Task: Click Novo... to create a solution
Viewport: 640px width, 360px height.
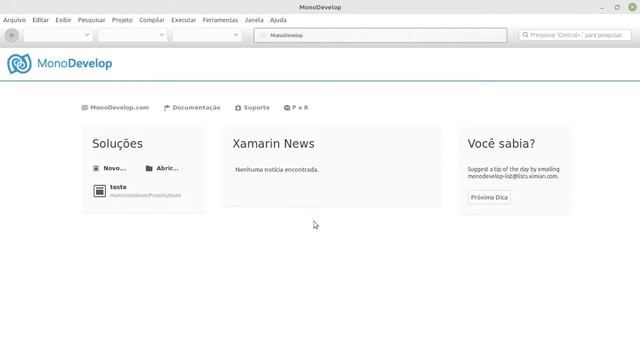Action: 115,168
